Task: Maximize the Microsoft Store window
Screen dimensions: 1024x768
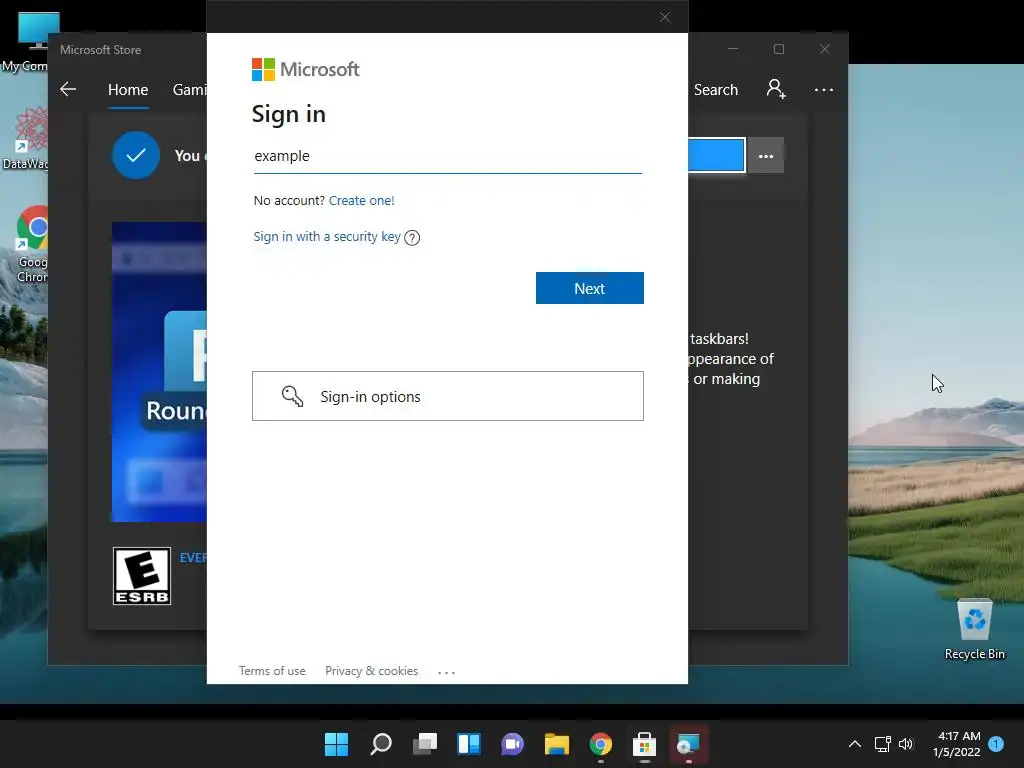Action: click(x=778, y=49)
